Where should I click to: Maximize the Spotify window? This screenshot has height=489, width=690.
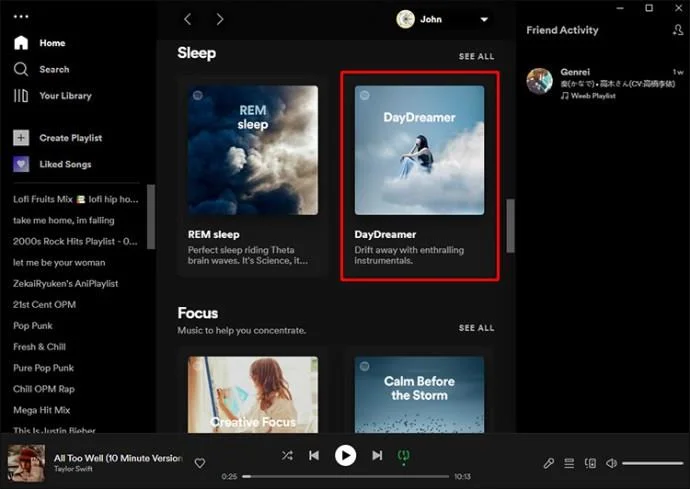click(649, 8)
